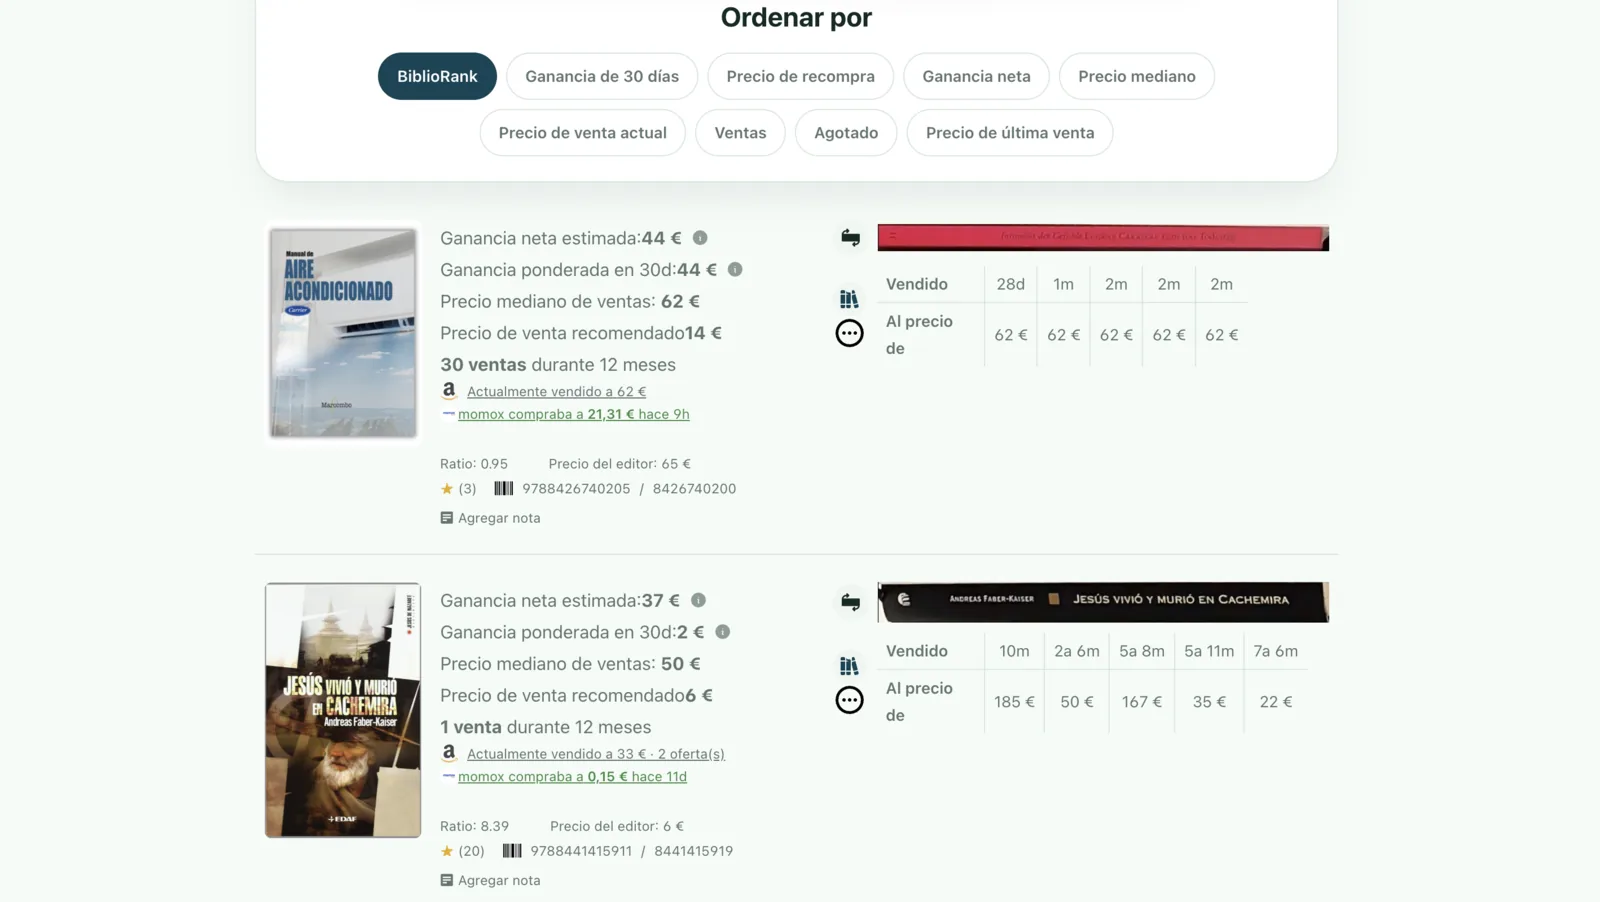Click the barcode icon next to 9788441415911
This screenshot has width=1600, height=902.
point(512,851)
